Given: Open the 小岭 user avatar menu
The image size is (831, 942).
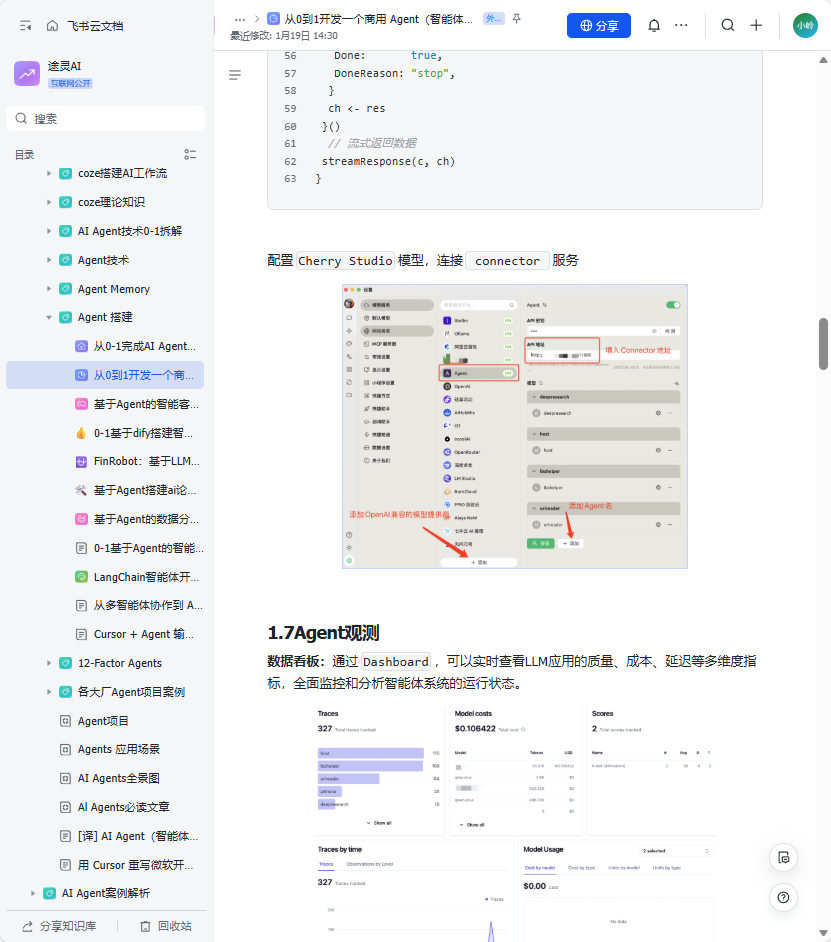Looking at the screenshot, I should tap(805, 25).
